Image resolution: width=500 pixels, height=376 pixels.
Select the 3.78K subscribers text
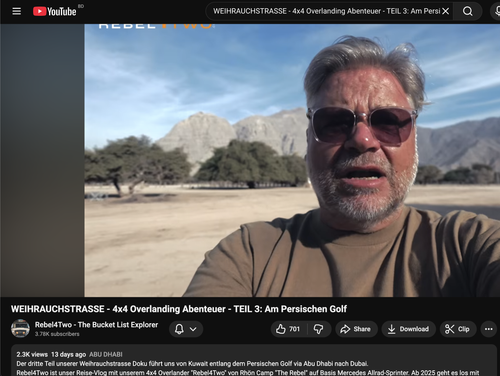click(57, 334)
